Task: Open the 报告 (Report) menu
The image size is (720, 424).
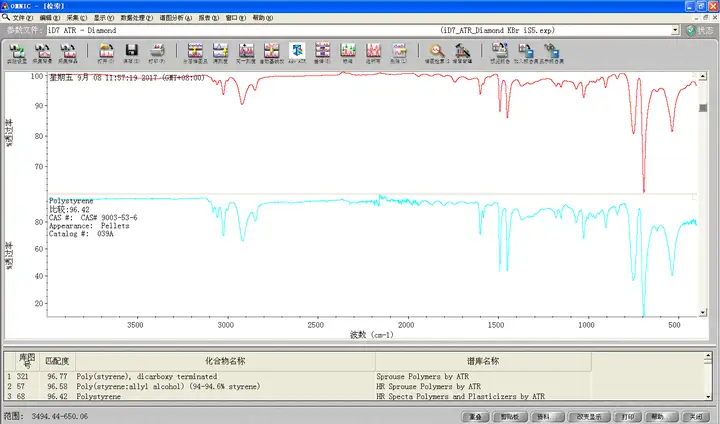Action: [209, 18]
